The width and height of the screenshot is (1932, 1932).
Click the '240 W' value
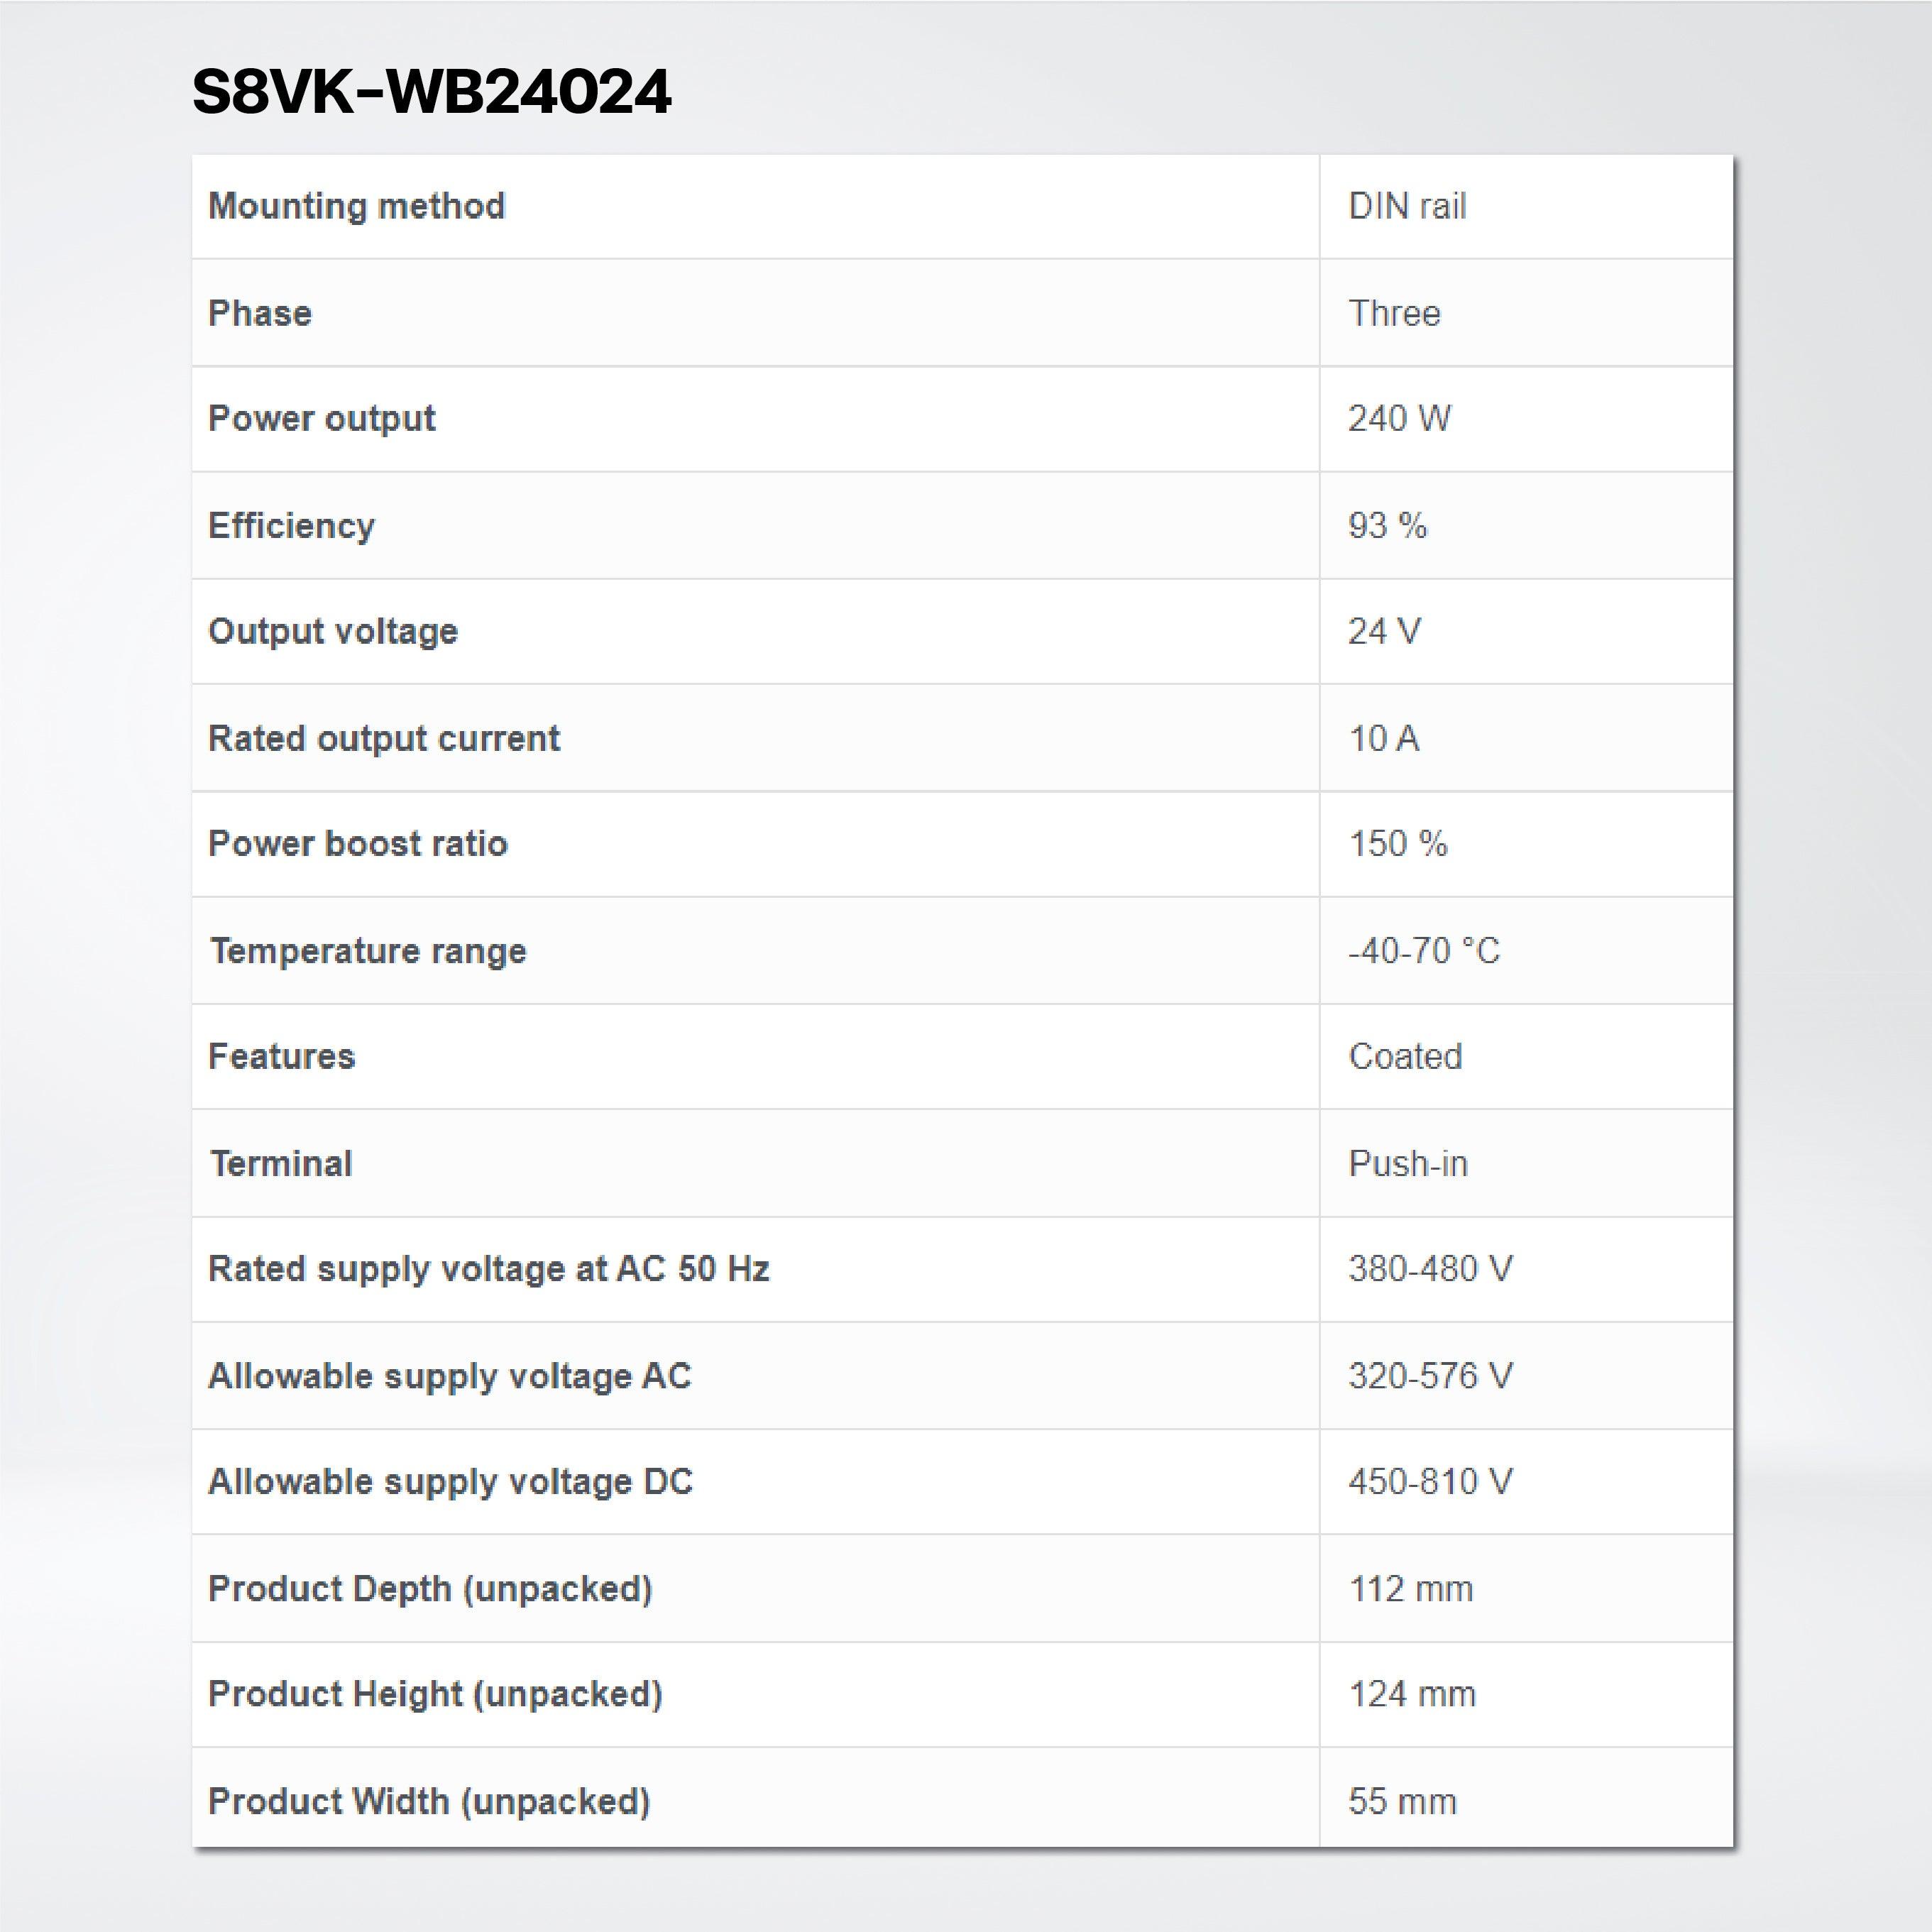click(x=1400, y=418)
